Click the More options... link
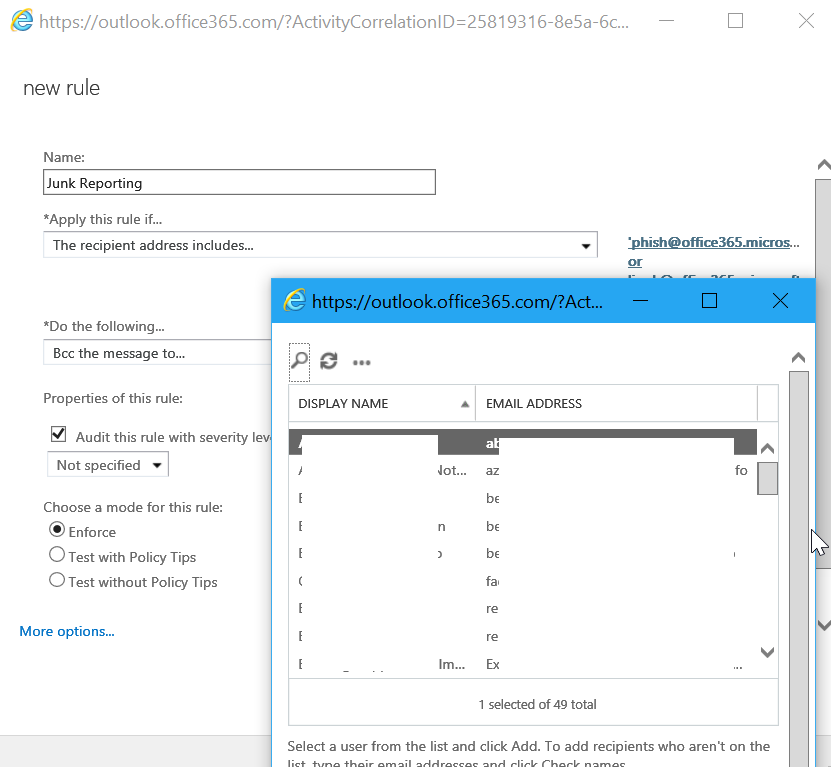This screenshot has width=831, height=767. point(67,631)
